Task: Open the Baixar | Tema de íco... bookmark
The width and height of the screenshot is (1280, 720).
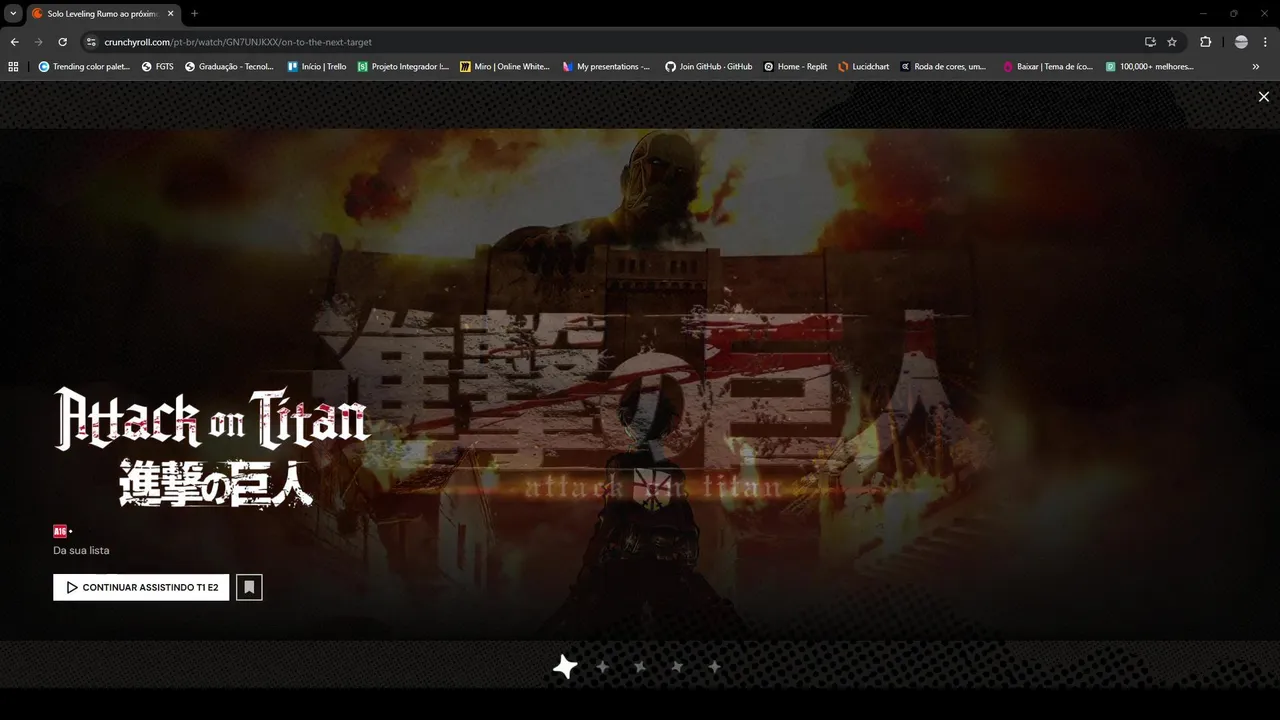Action: 1048,67
